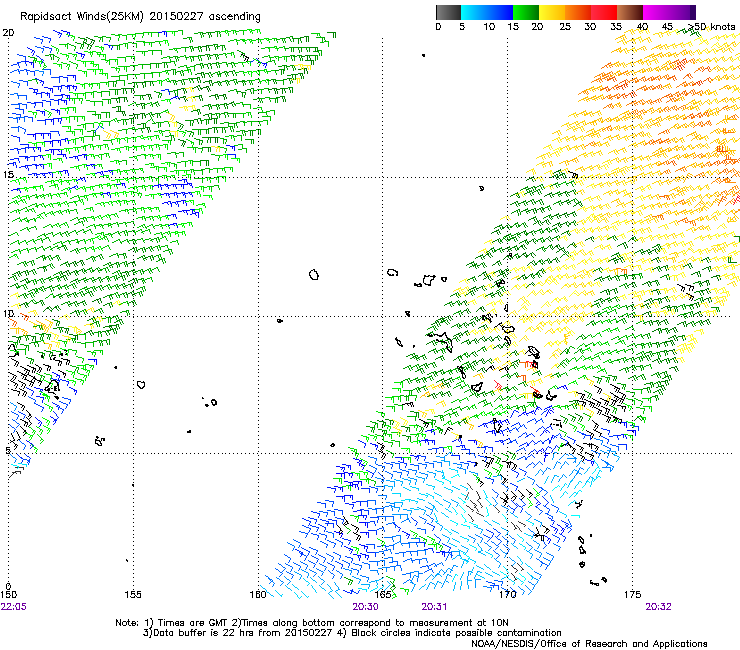
Task: Click the longitude label '155'
Action: click(133, 594)
